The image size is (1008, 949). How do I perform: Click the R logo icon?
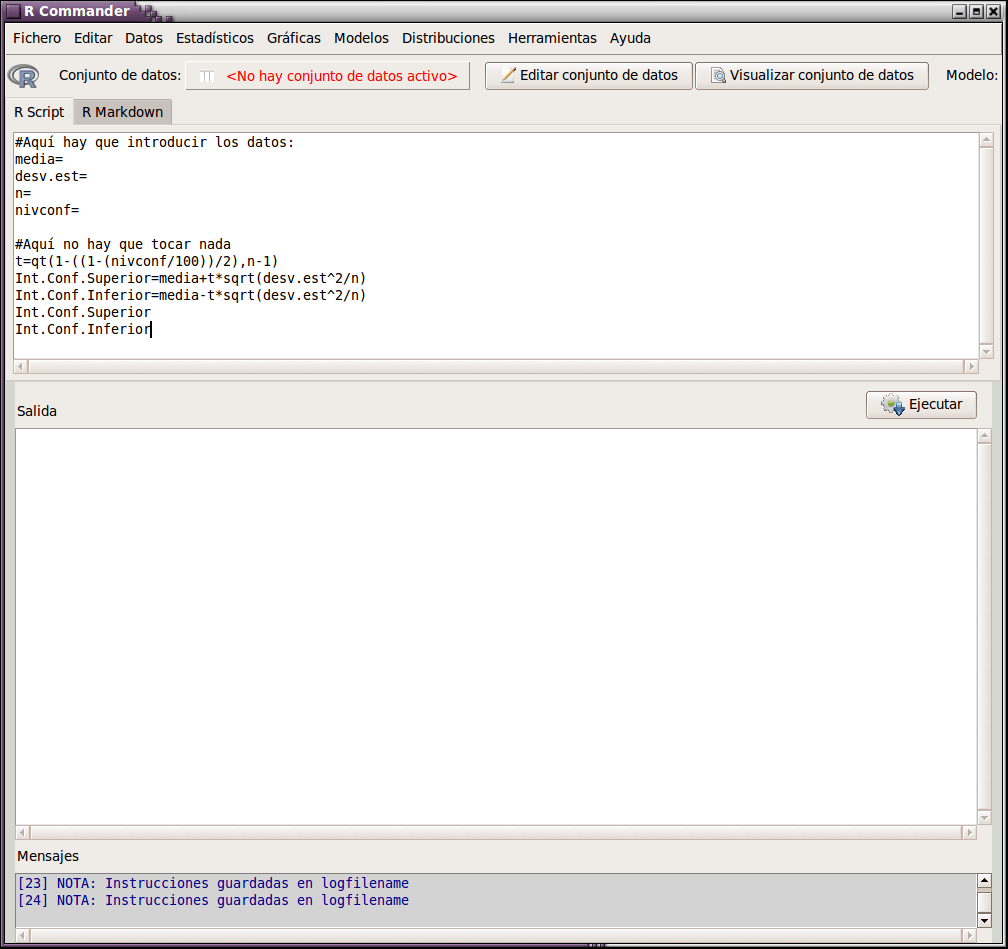click(x=23, y=76)
